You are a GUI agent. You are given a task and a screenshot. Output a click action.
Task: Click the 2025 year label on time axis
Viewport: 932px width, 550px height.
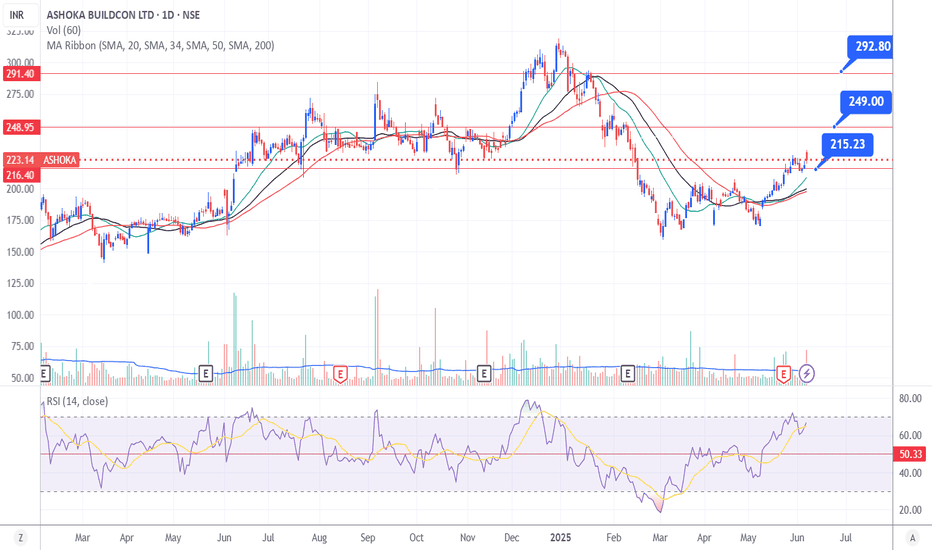[x=561, y=538]
